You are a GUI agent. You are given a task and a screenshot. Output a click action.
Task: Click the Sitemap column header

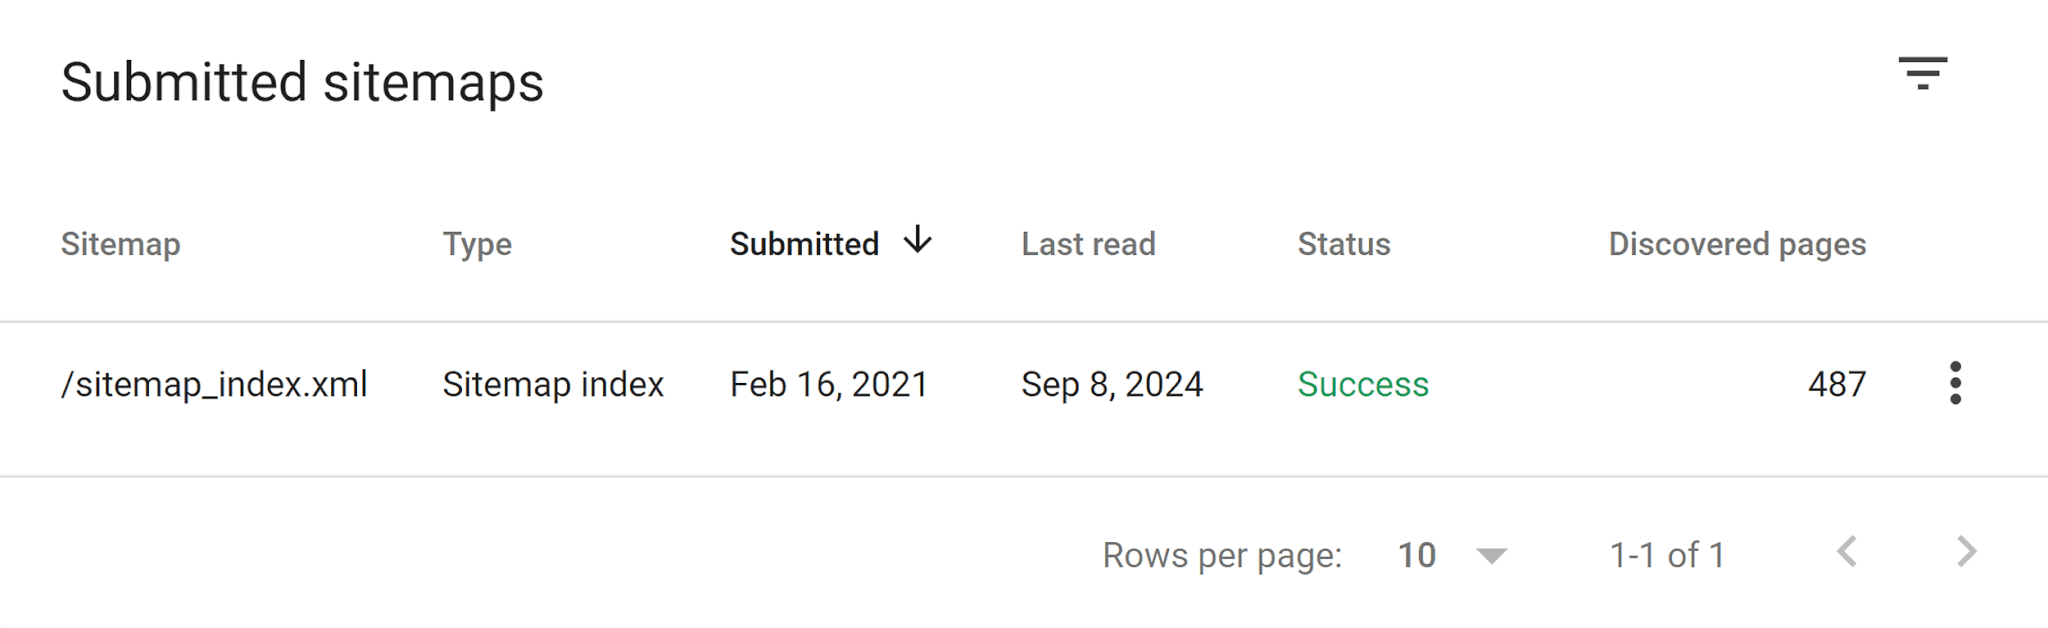pyautogui.click(x=120, y=244)
